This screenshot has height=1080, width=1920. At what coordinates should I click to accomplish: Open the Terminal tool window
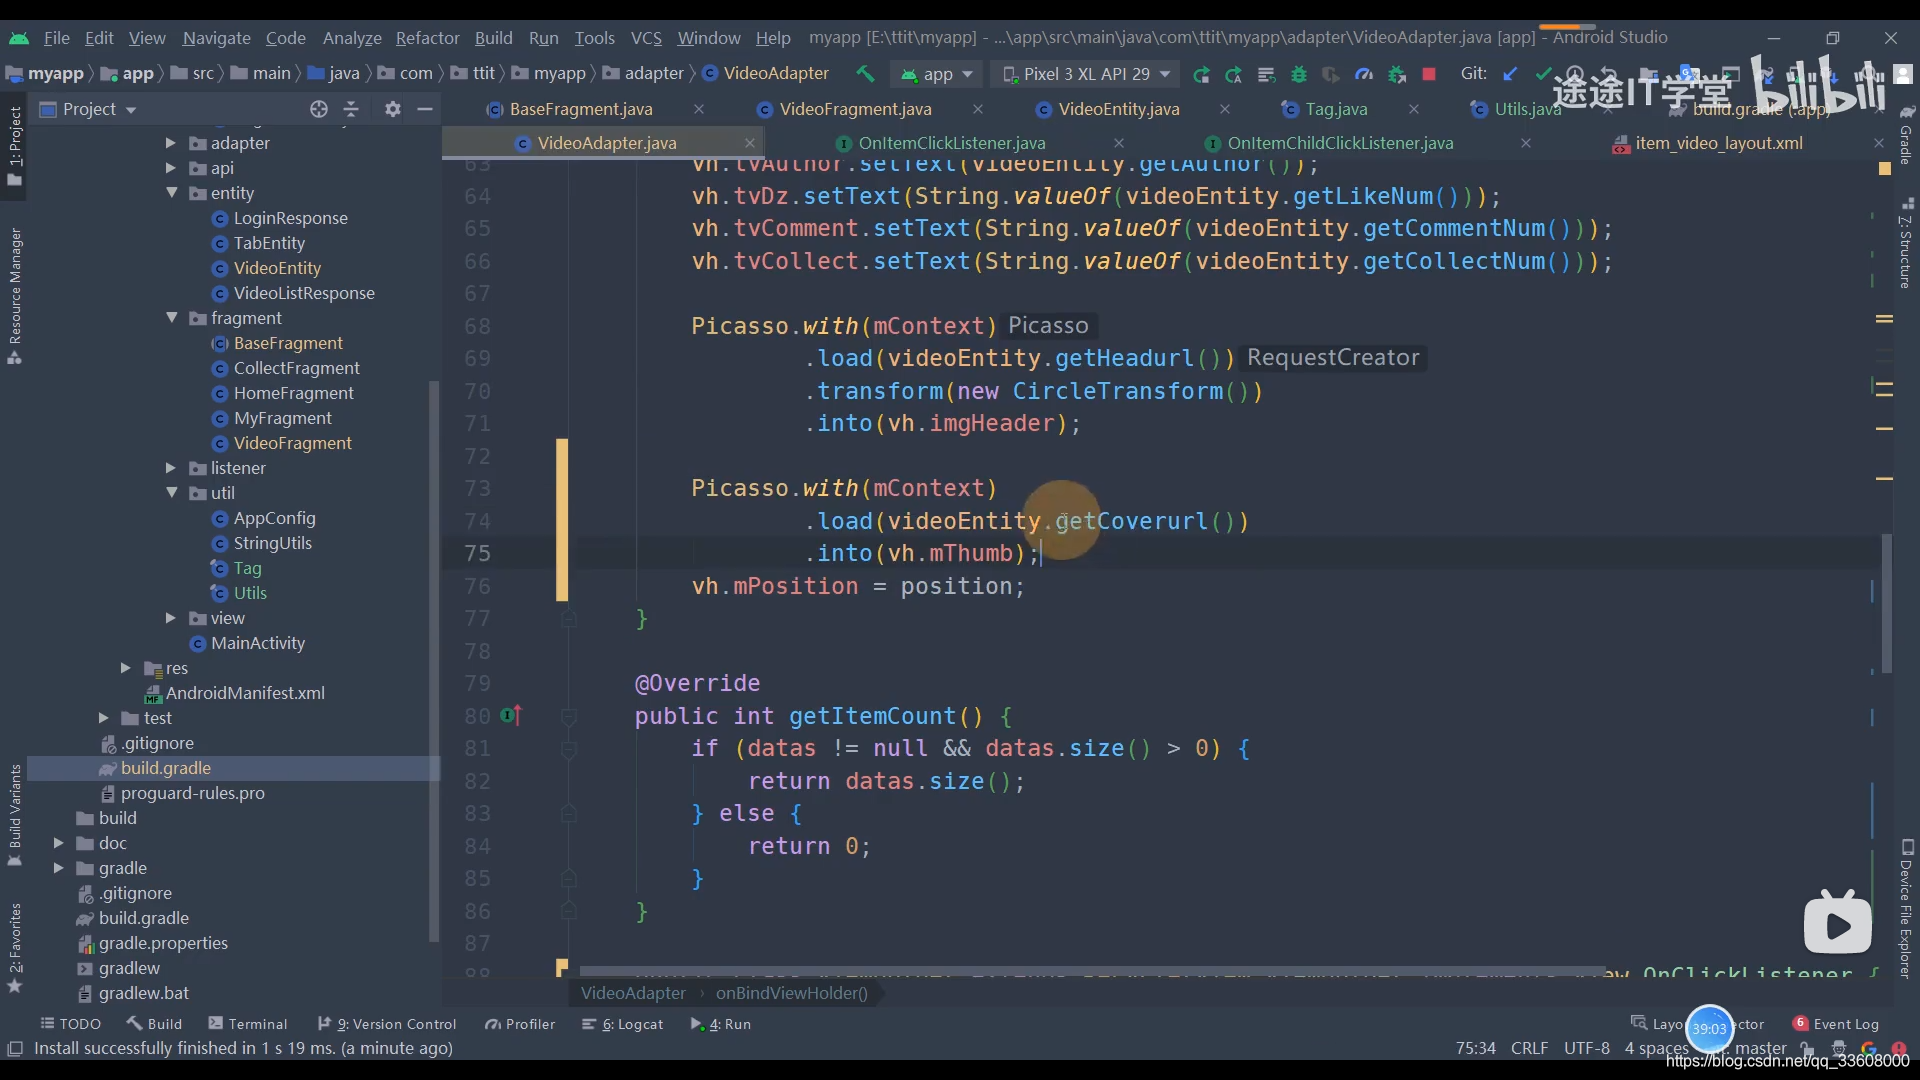tap(247, 1024)
